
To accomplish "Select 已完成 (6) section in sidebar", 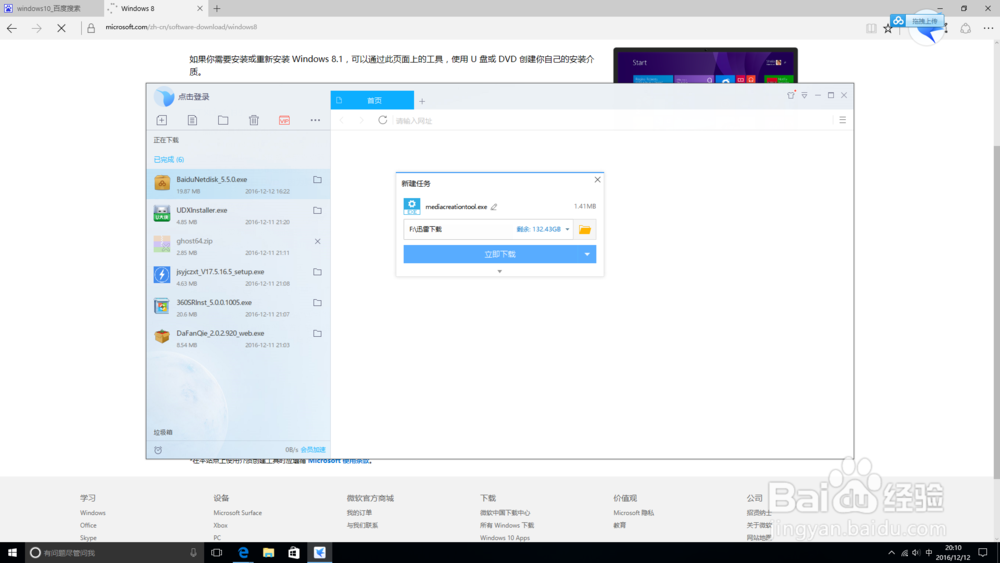I will (x=168, y=159).
